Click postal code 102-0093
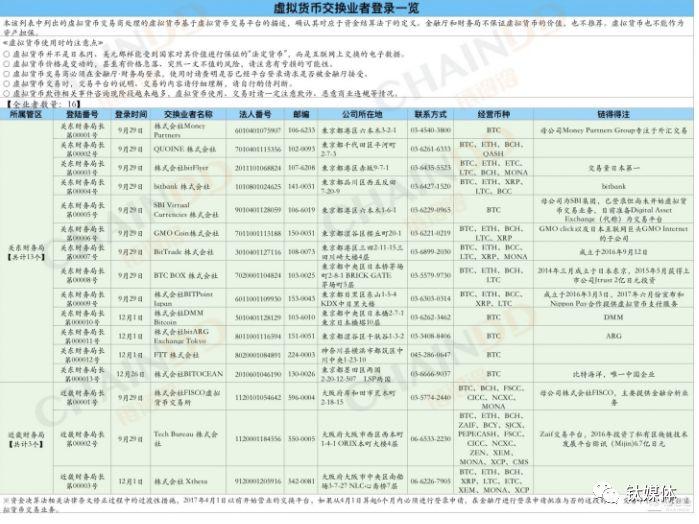The width and height of the screenshot is (699, 524). tap(301, 149)
